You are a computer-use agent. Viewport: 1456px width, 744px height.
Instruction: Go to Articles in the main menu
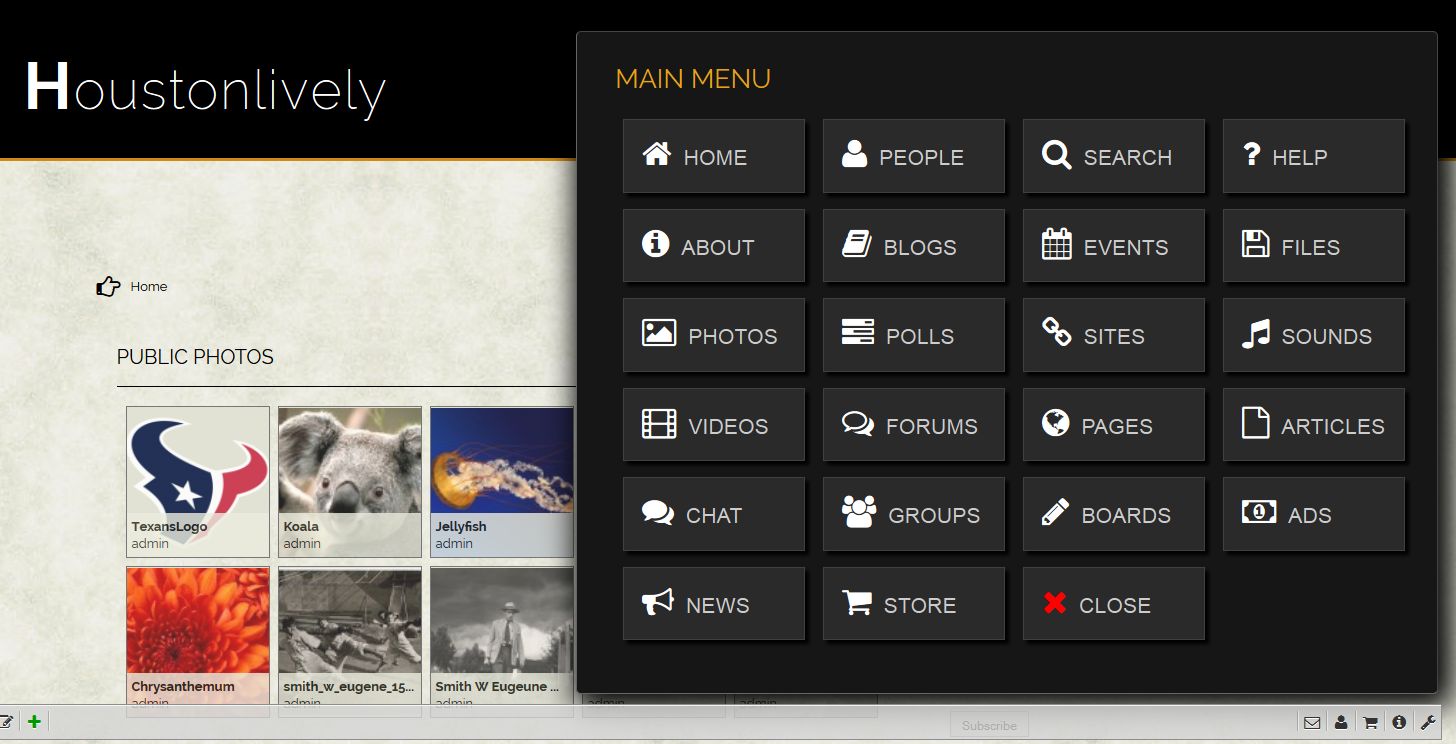1313,425
